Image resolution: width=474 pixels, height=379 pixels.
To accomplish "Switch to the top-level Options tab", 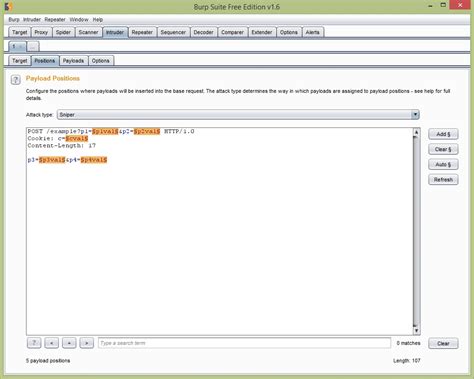I will [x=289, y=32].
